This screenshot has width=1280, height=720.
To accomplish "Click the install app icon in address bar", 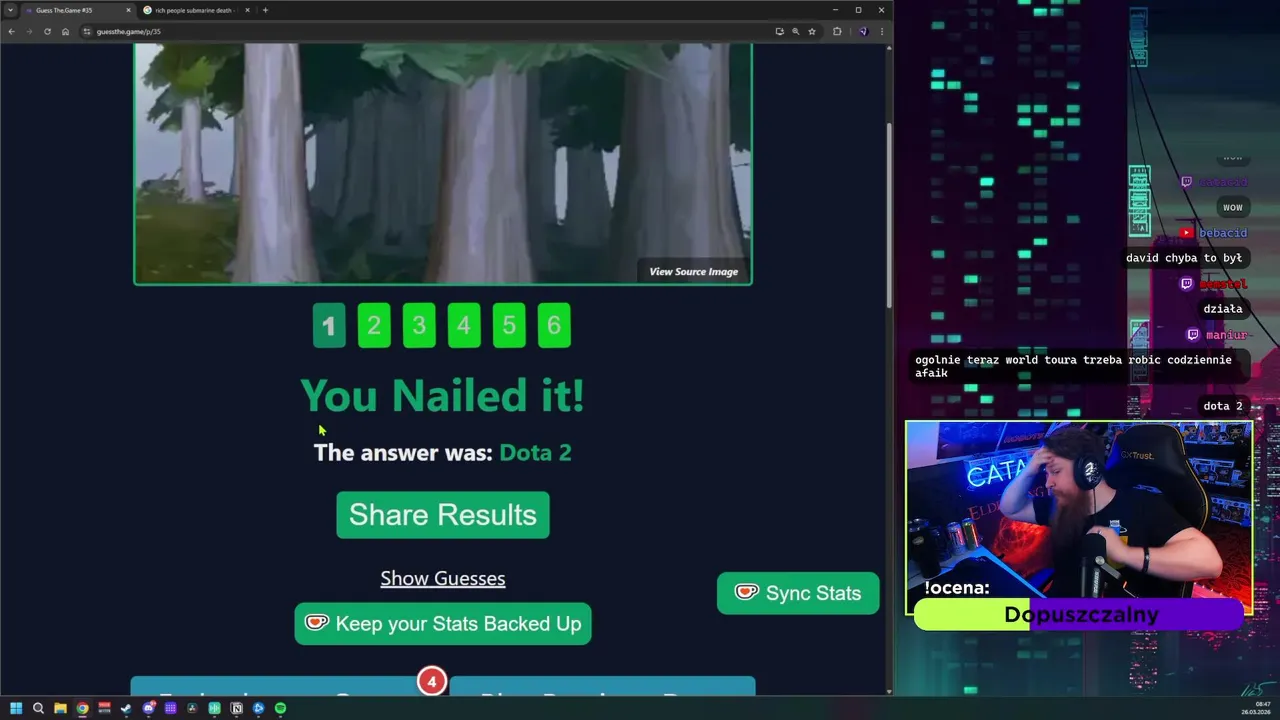I will coord(779,31).
